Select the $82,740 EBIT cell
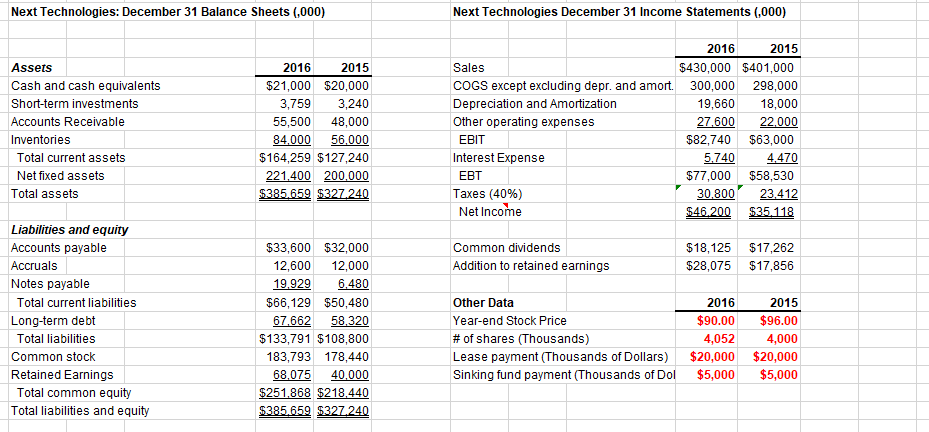 tap(710, 140)
